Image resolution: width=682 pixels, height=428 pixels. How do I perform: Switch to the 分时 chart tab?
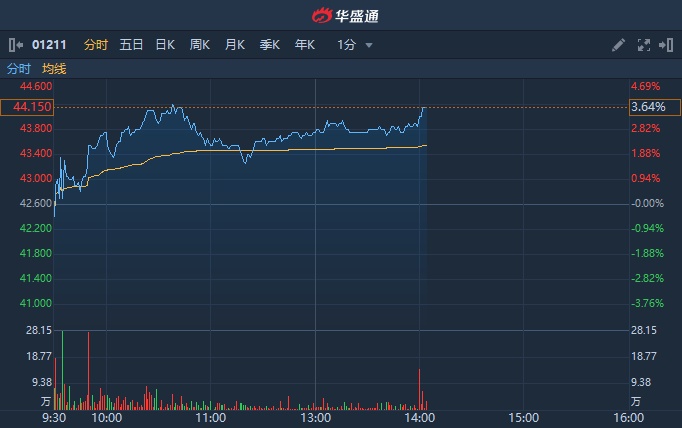tap(96, 45)
